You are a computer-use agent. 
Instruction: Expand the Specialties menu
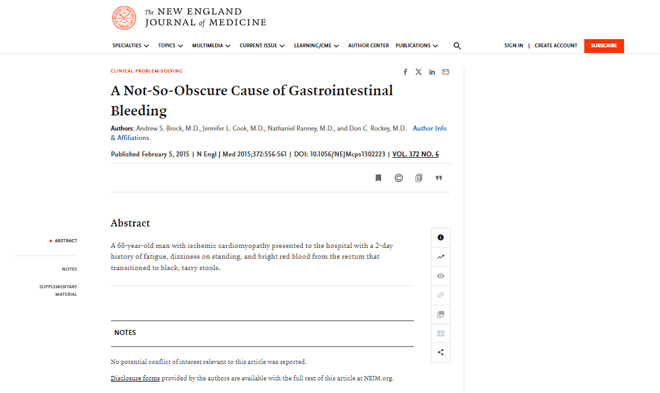click(130, 45)
